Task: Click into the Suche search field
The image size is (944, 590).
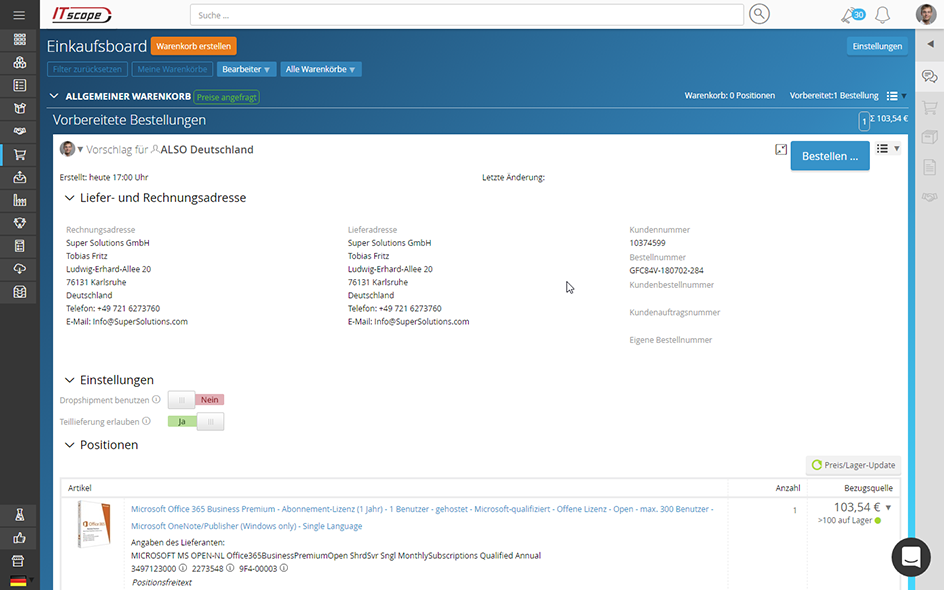Action: [x=466, y=15]
